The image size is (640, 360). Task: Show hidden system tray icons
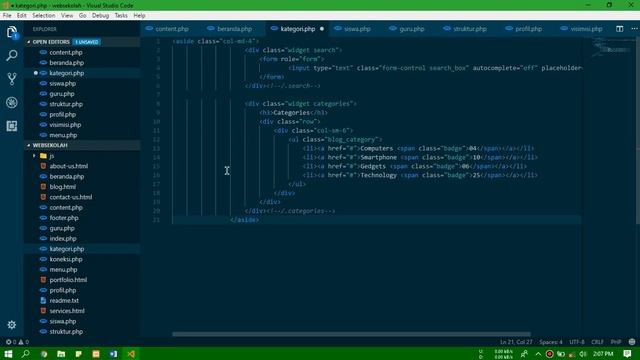coord(538,354)
